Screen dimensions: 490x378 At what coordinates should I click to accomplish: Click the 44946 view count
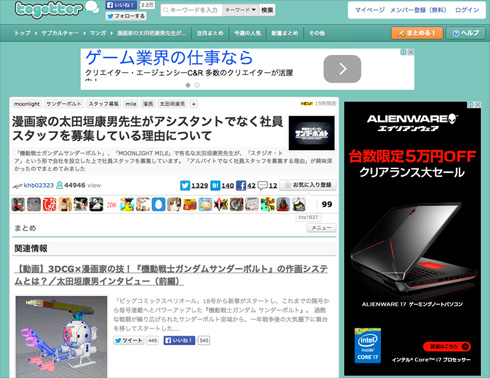pyautogui.click(x=75, y=185)
